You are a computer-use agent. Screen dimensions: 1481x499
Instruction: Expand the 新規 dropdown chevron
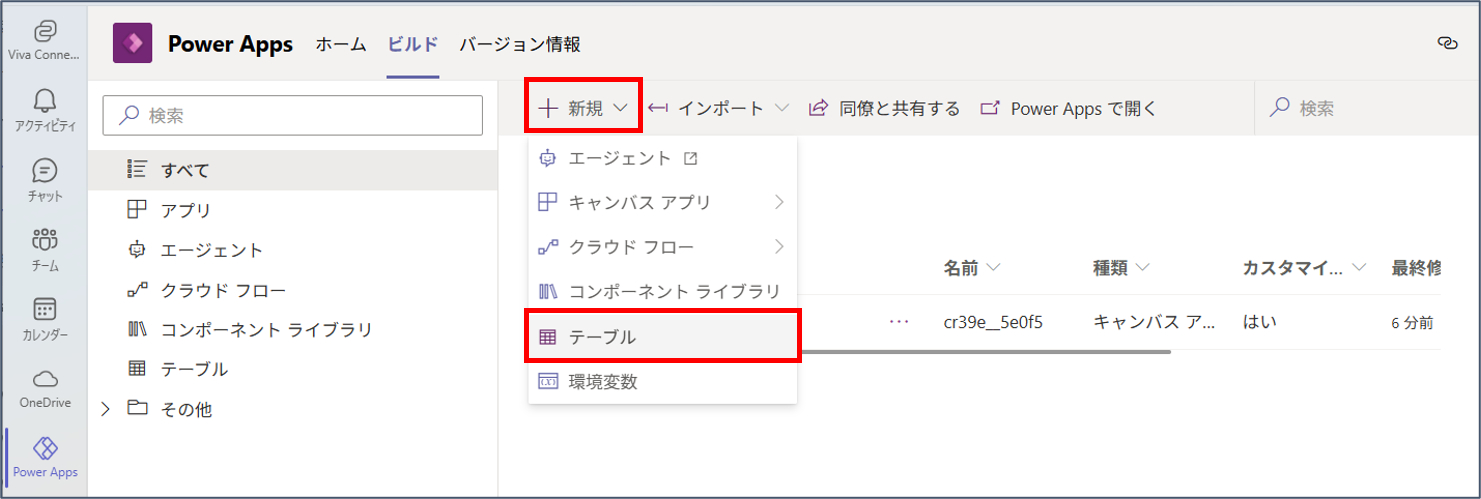pyautogui.click(x=621, y=109)
